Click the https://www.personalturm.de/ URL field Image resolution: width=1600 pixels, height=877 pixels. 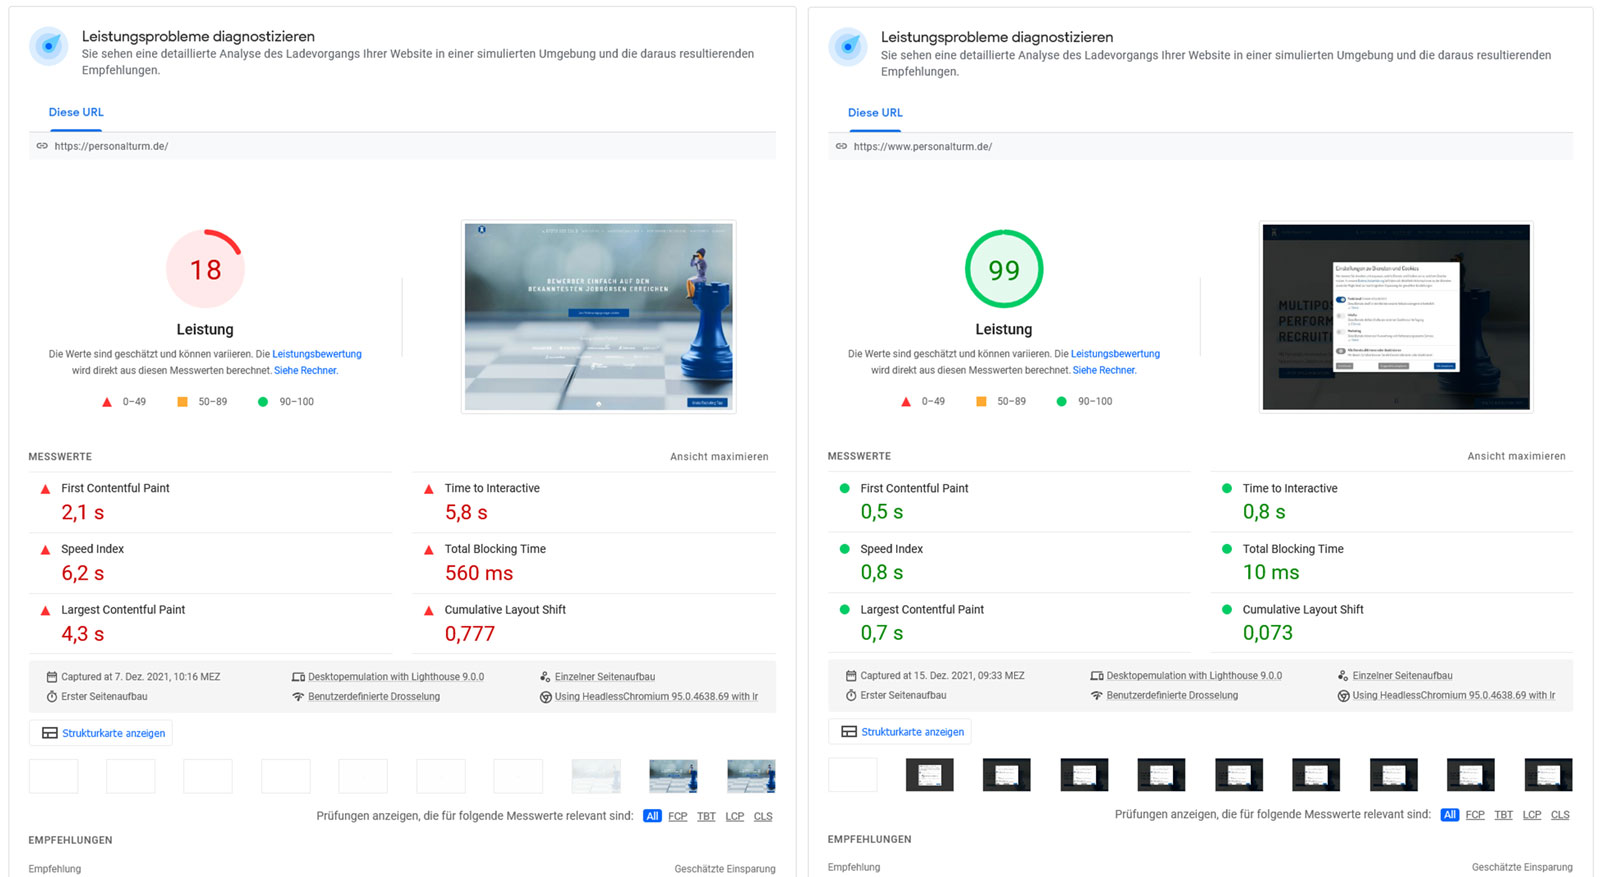pos(1200,146)
